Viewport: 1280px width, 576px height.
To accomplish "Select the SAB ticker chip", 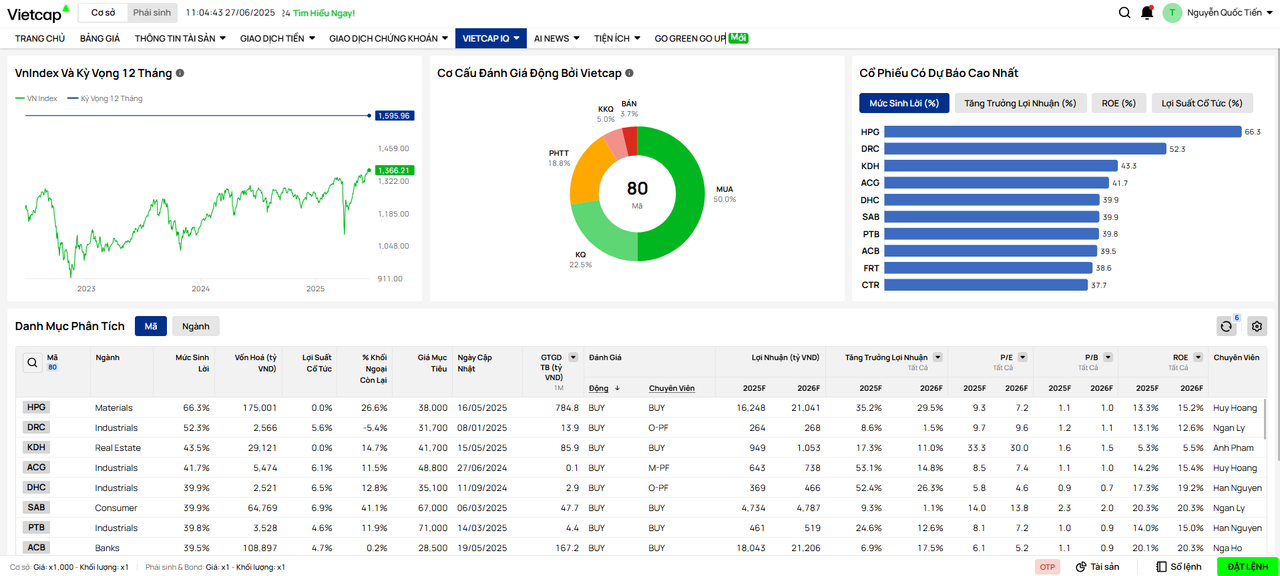I will point(36,508).
